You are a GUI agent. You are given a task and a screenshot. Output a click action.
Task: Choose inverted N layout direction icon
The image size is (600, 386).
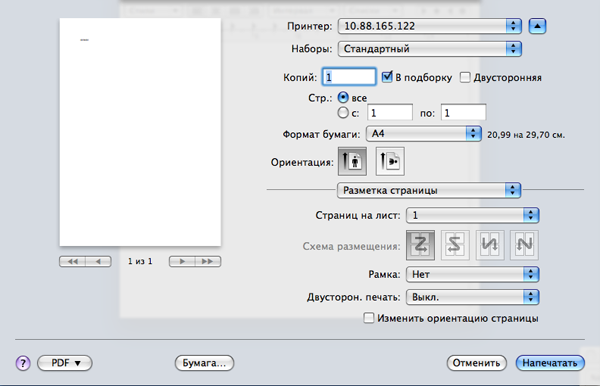pos(490,245)
